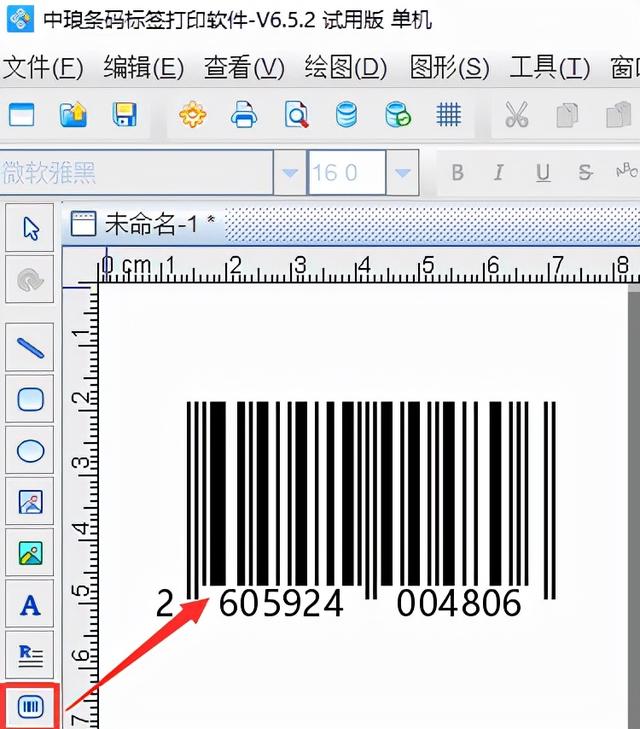
Task: Open the print preview magnifier icon
Action: click(x=296, y=115)
